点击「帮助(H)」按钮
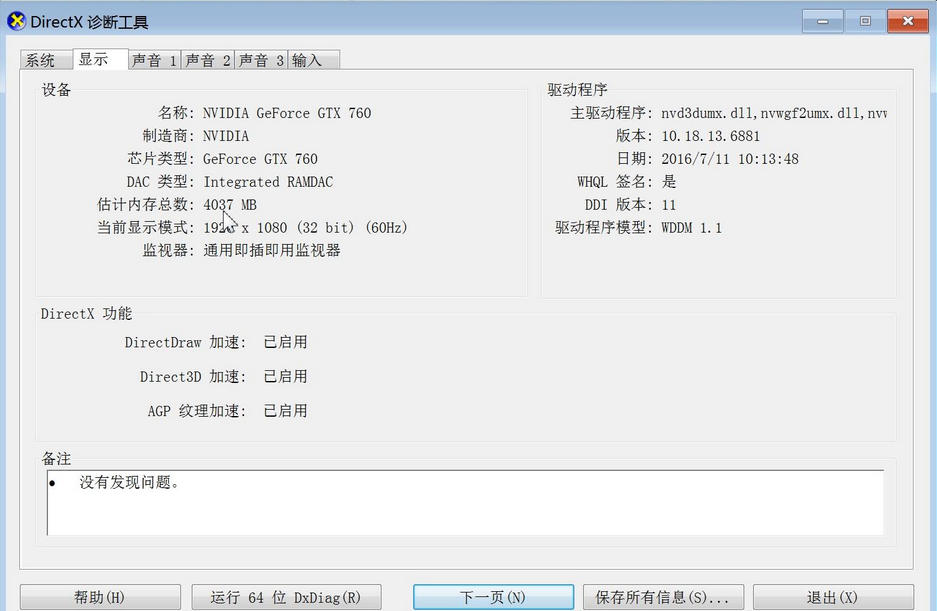This screenshot has width=937, height=611. pos(99,596)
